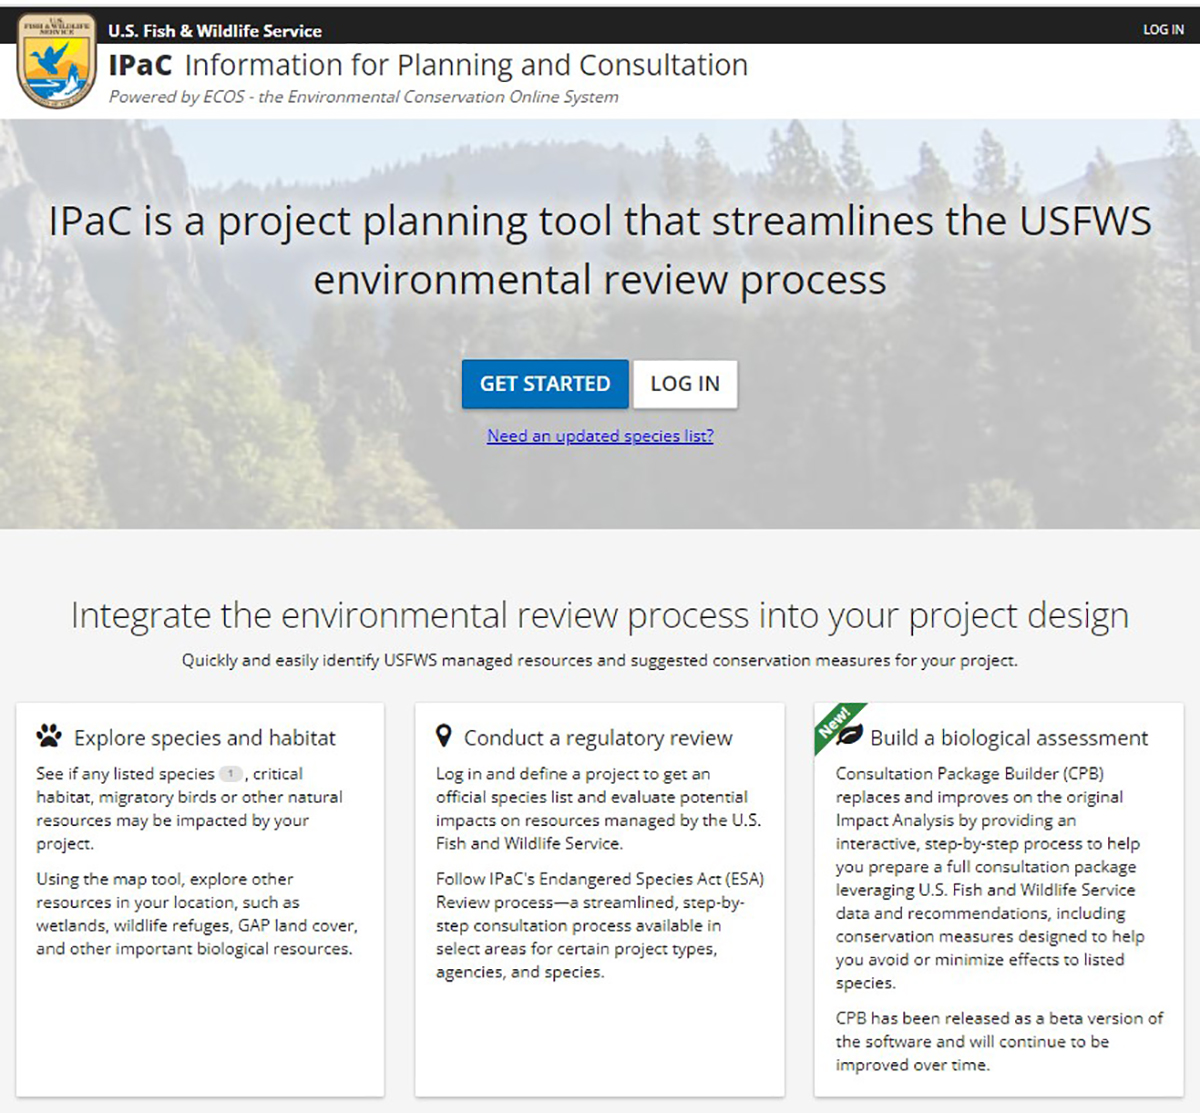This screenshot has width=1200, height=1113.
Task: Click the U.S. Fish & Wildlife Service logo
Action: point(57,61)
